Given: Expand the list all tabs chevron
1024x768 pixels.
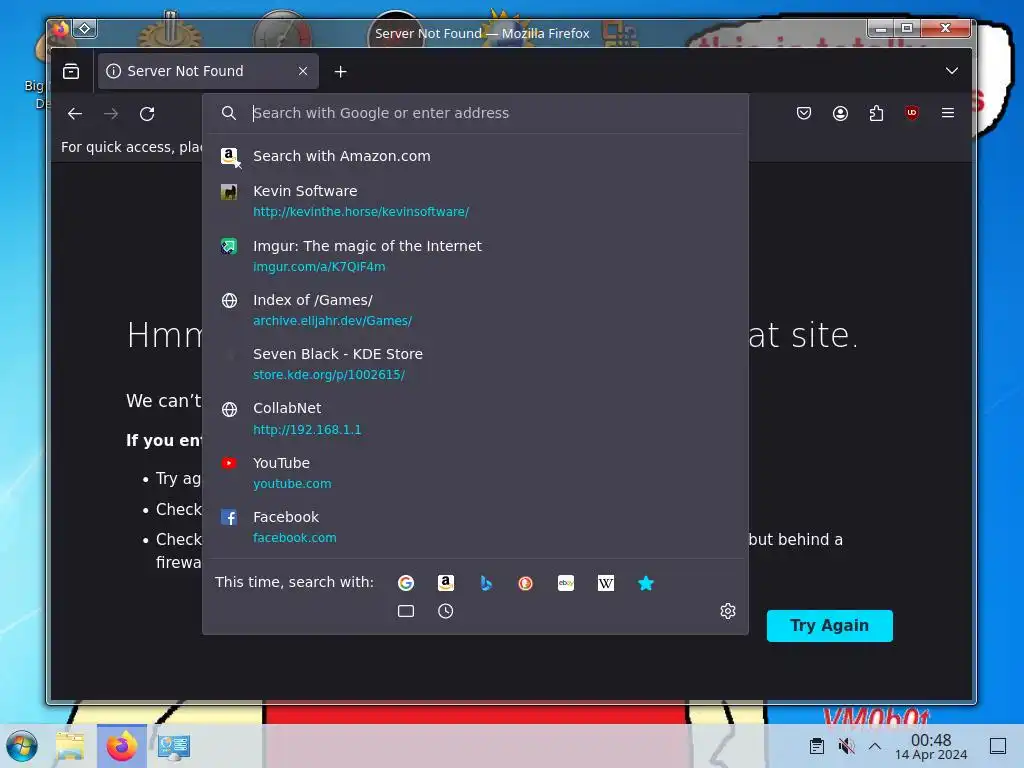Looking at the screenshot, I should [952, 71].
